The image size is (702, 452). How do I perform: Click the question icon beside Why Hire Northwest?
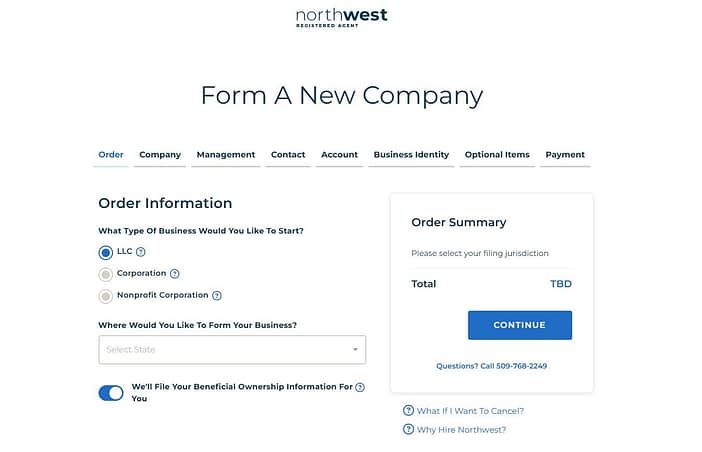coord(408,429)
